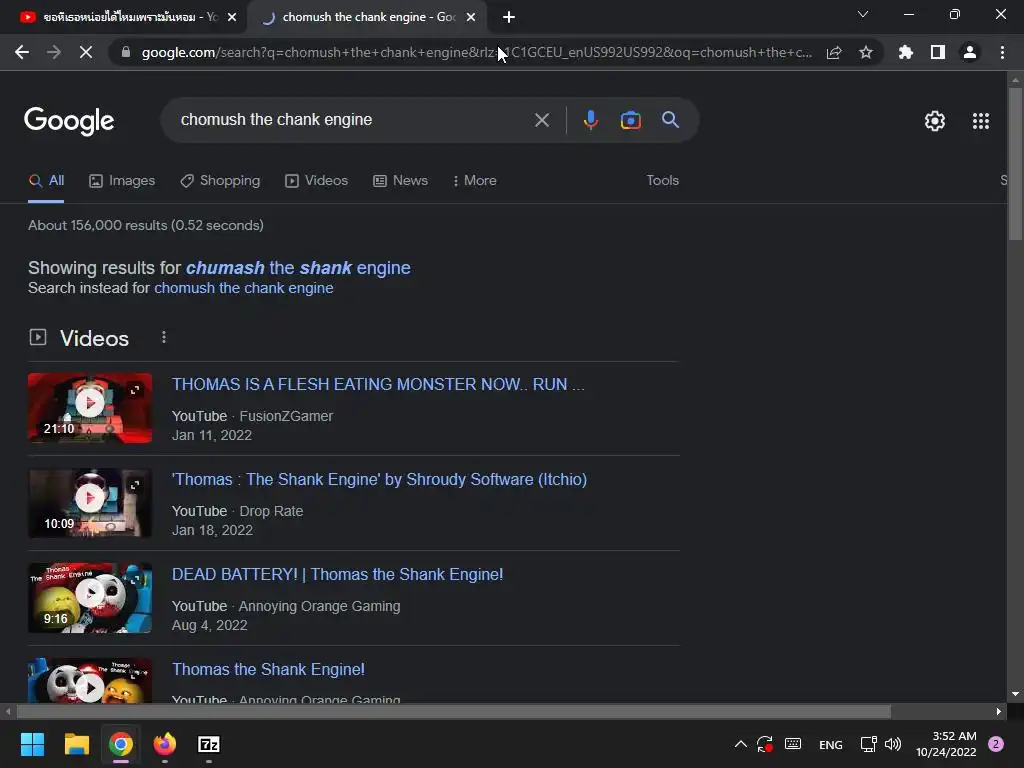
Task: Open the notification center badge
Action: pyautogui.click(x=996, y=744)
